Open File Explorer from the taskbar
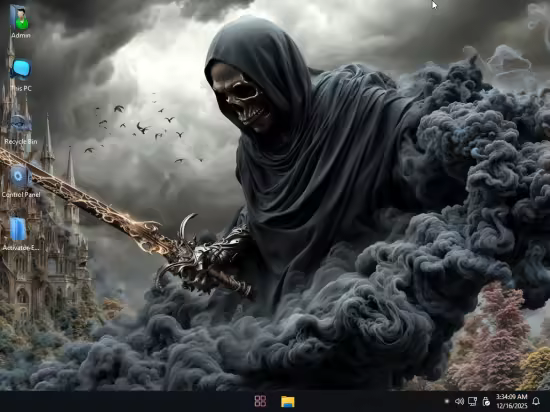 (x=288, y=402)
